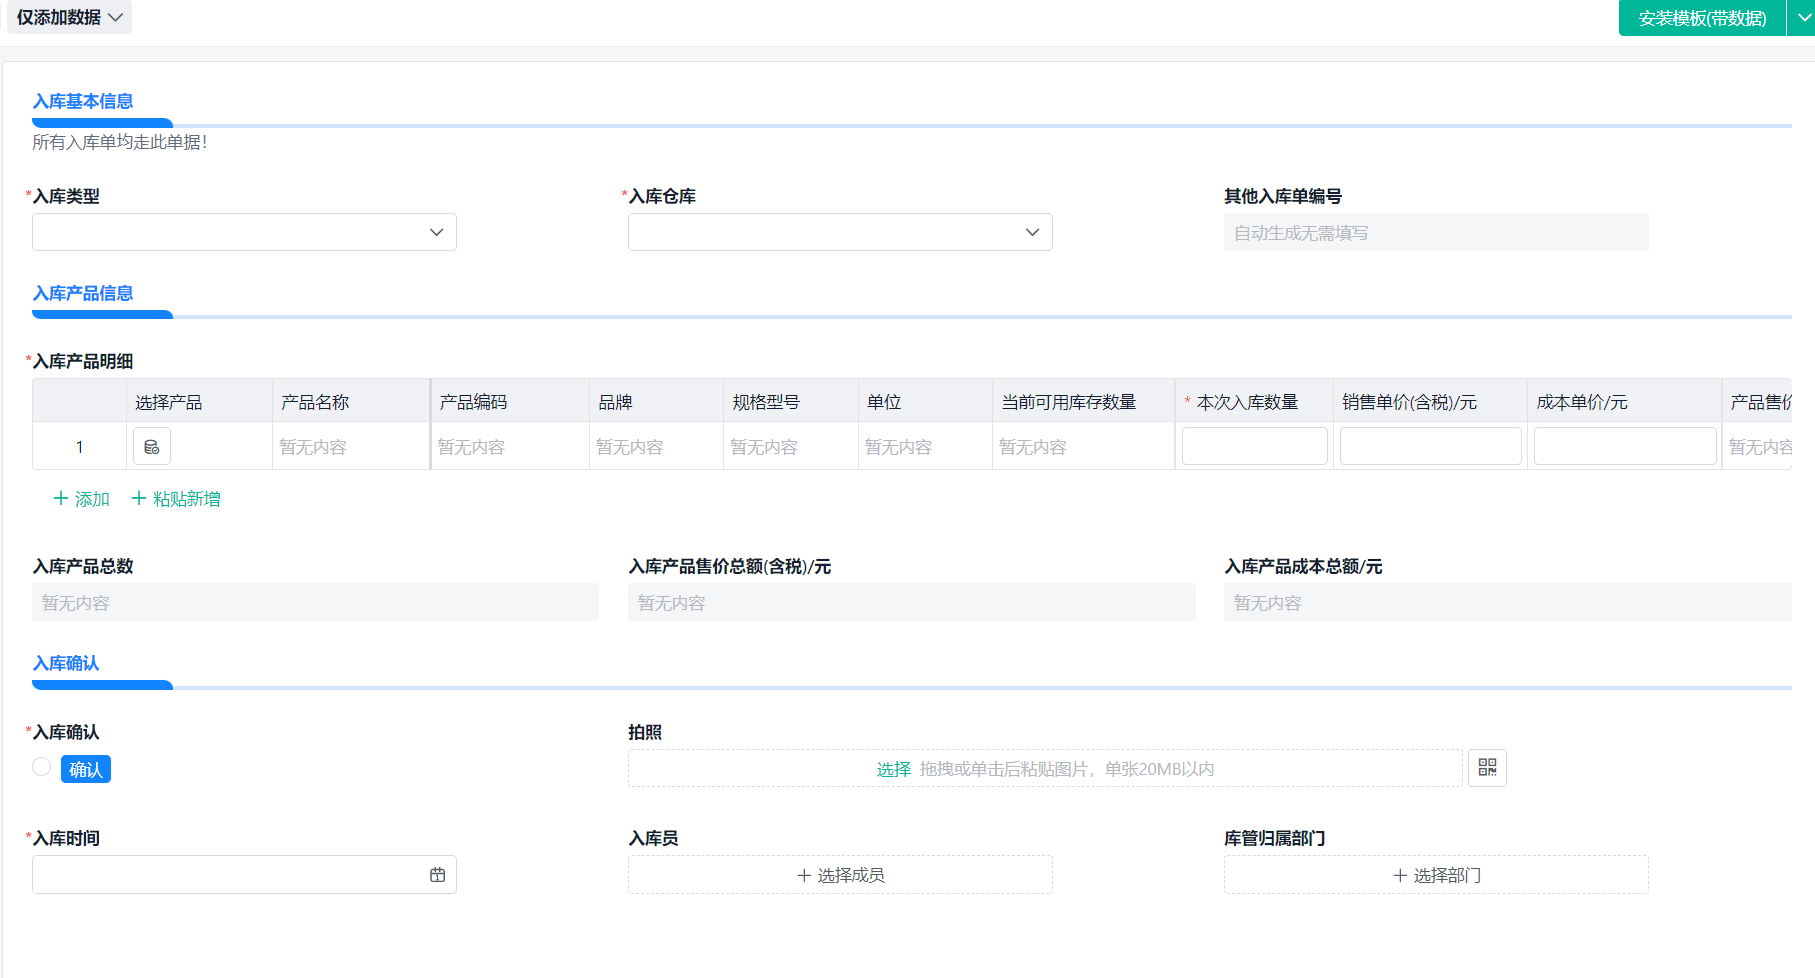Screen dimensions: 1815x978
Task: Click the 销售单价(含税)/元 column header
Action: [1430, 401]
